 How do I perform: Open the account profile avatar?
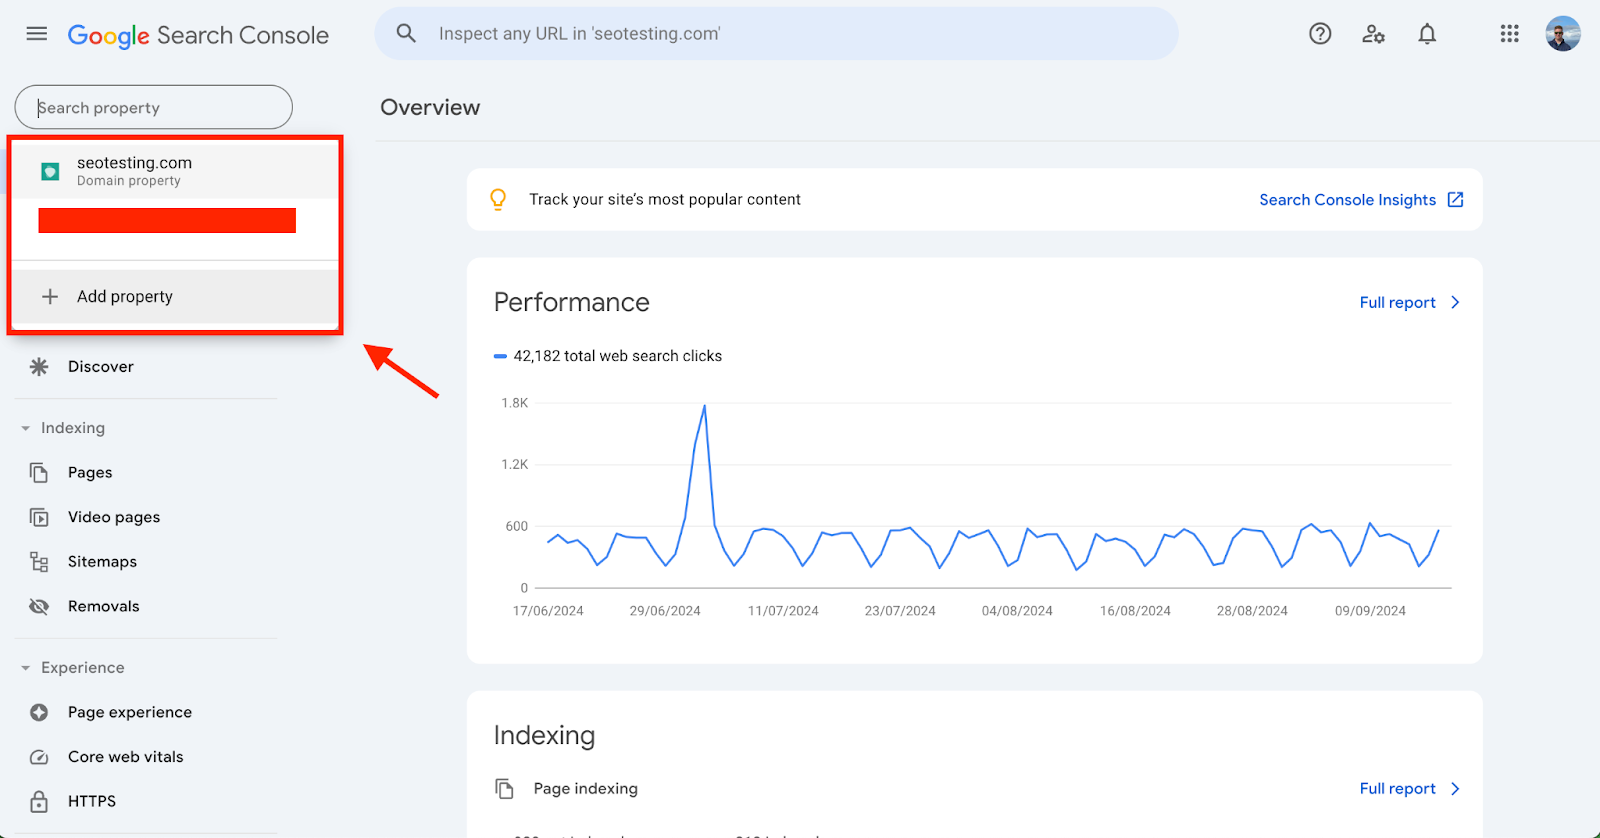[1563, 34]
